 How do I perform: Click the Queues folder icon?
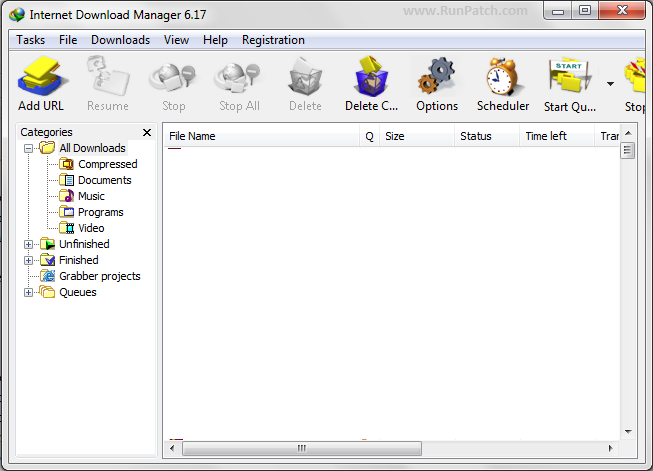pos(47,292)
